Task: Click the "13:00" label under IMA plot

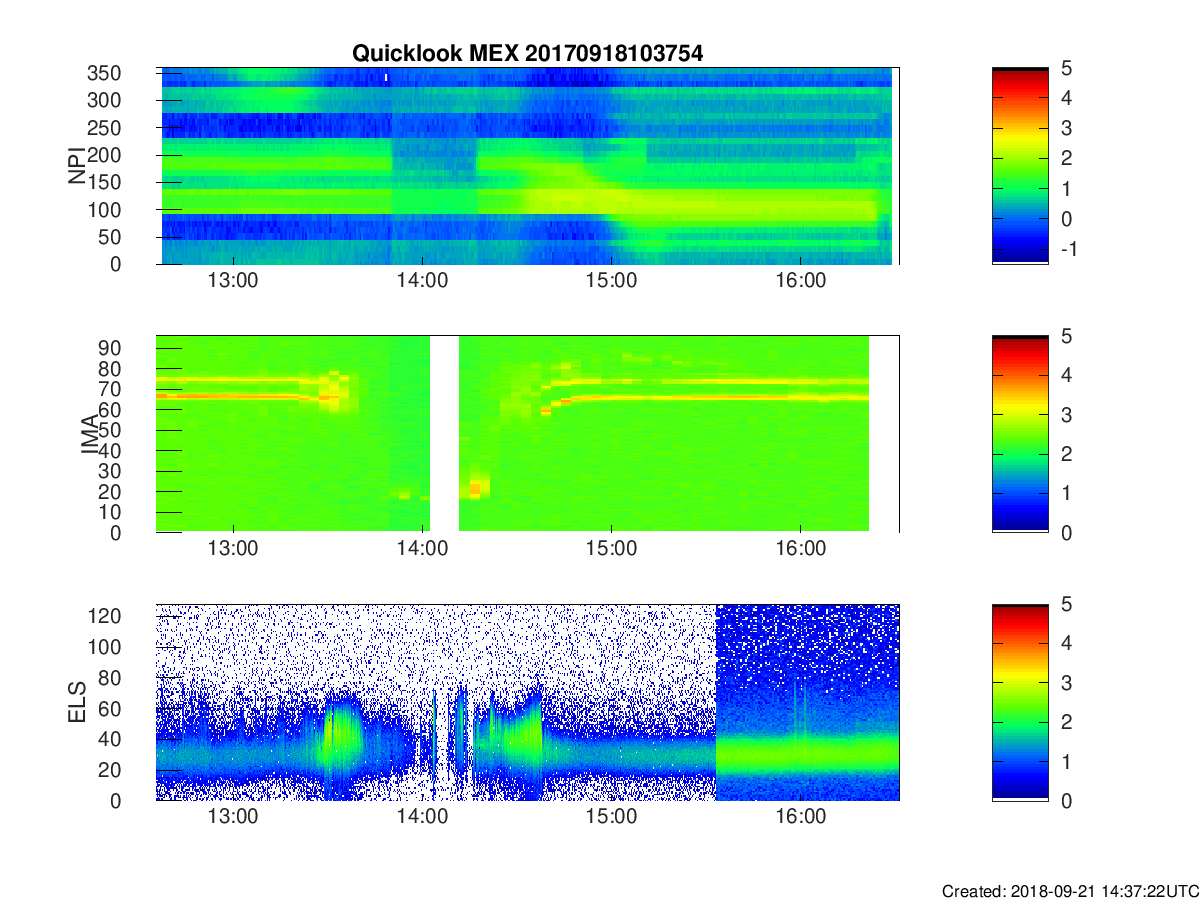Action: pyautogui.click(x=233, y=550)
